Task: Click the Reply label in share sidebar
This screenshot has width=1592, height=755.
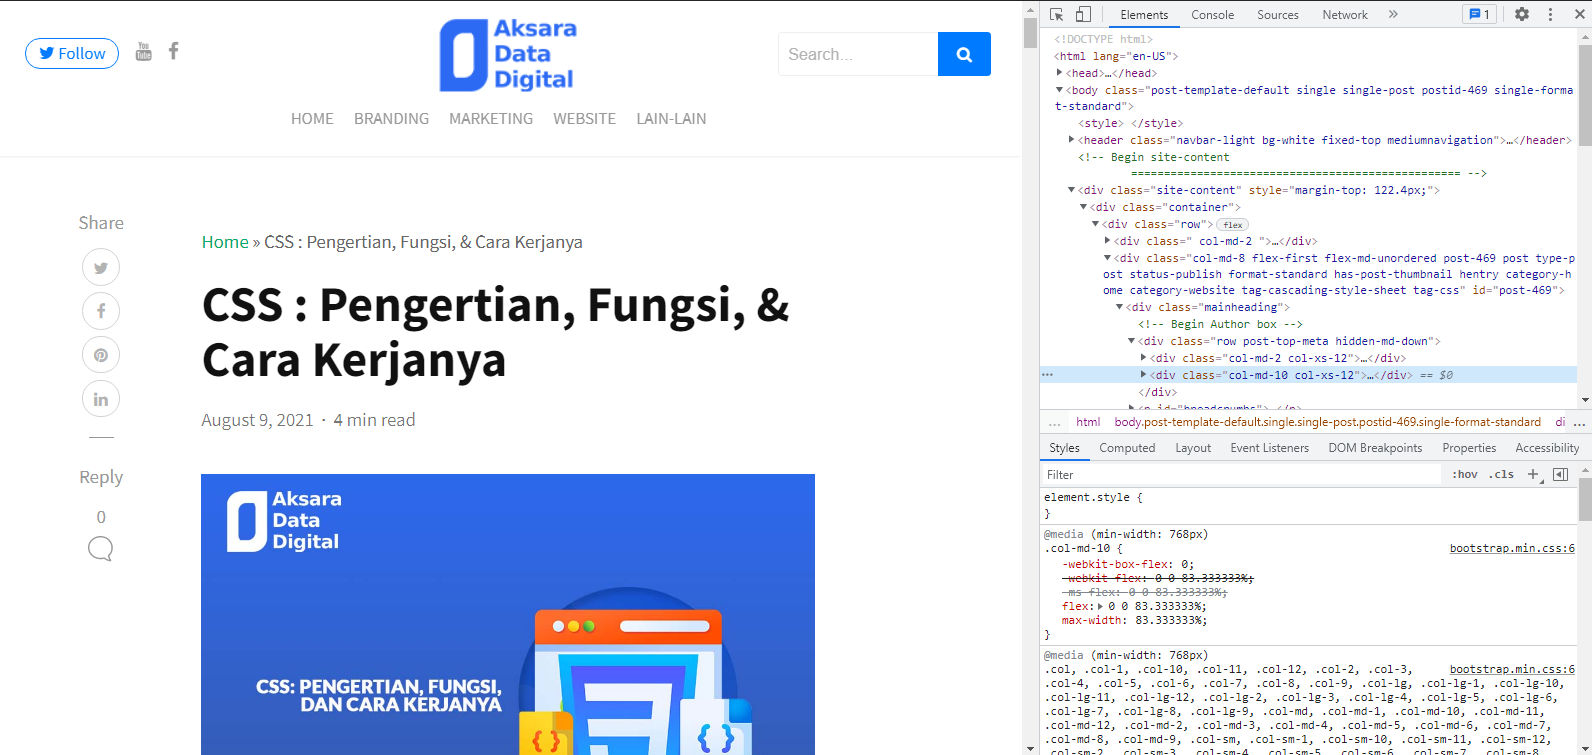Action: click(101, 477)
